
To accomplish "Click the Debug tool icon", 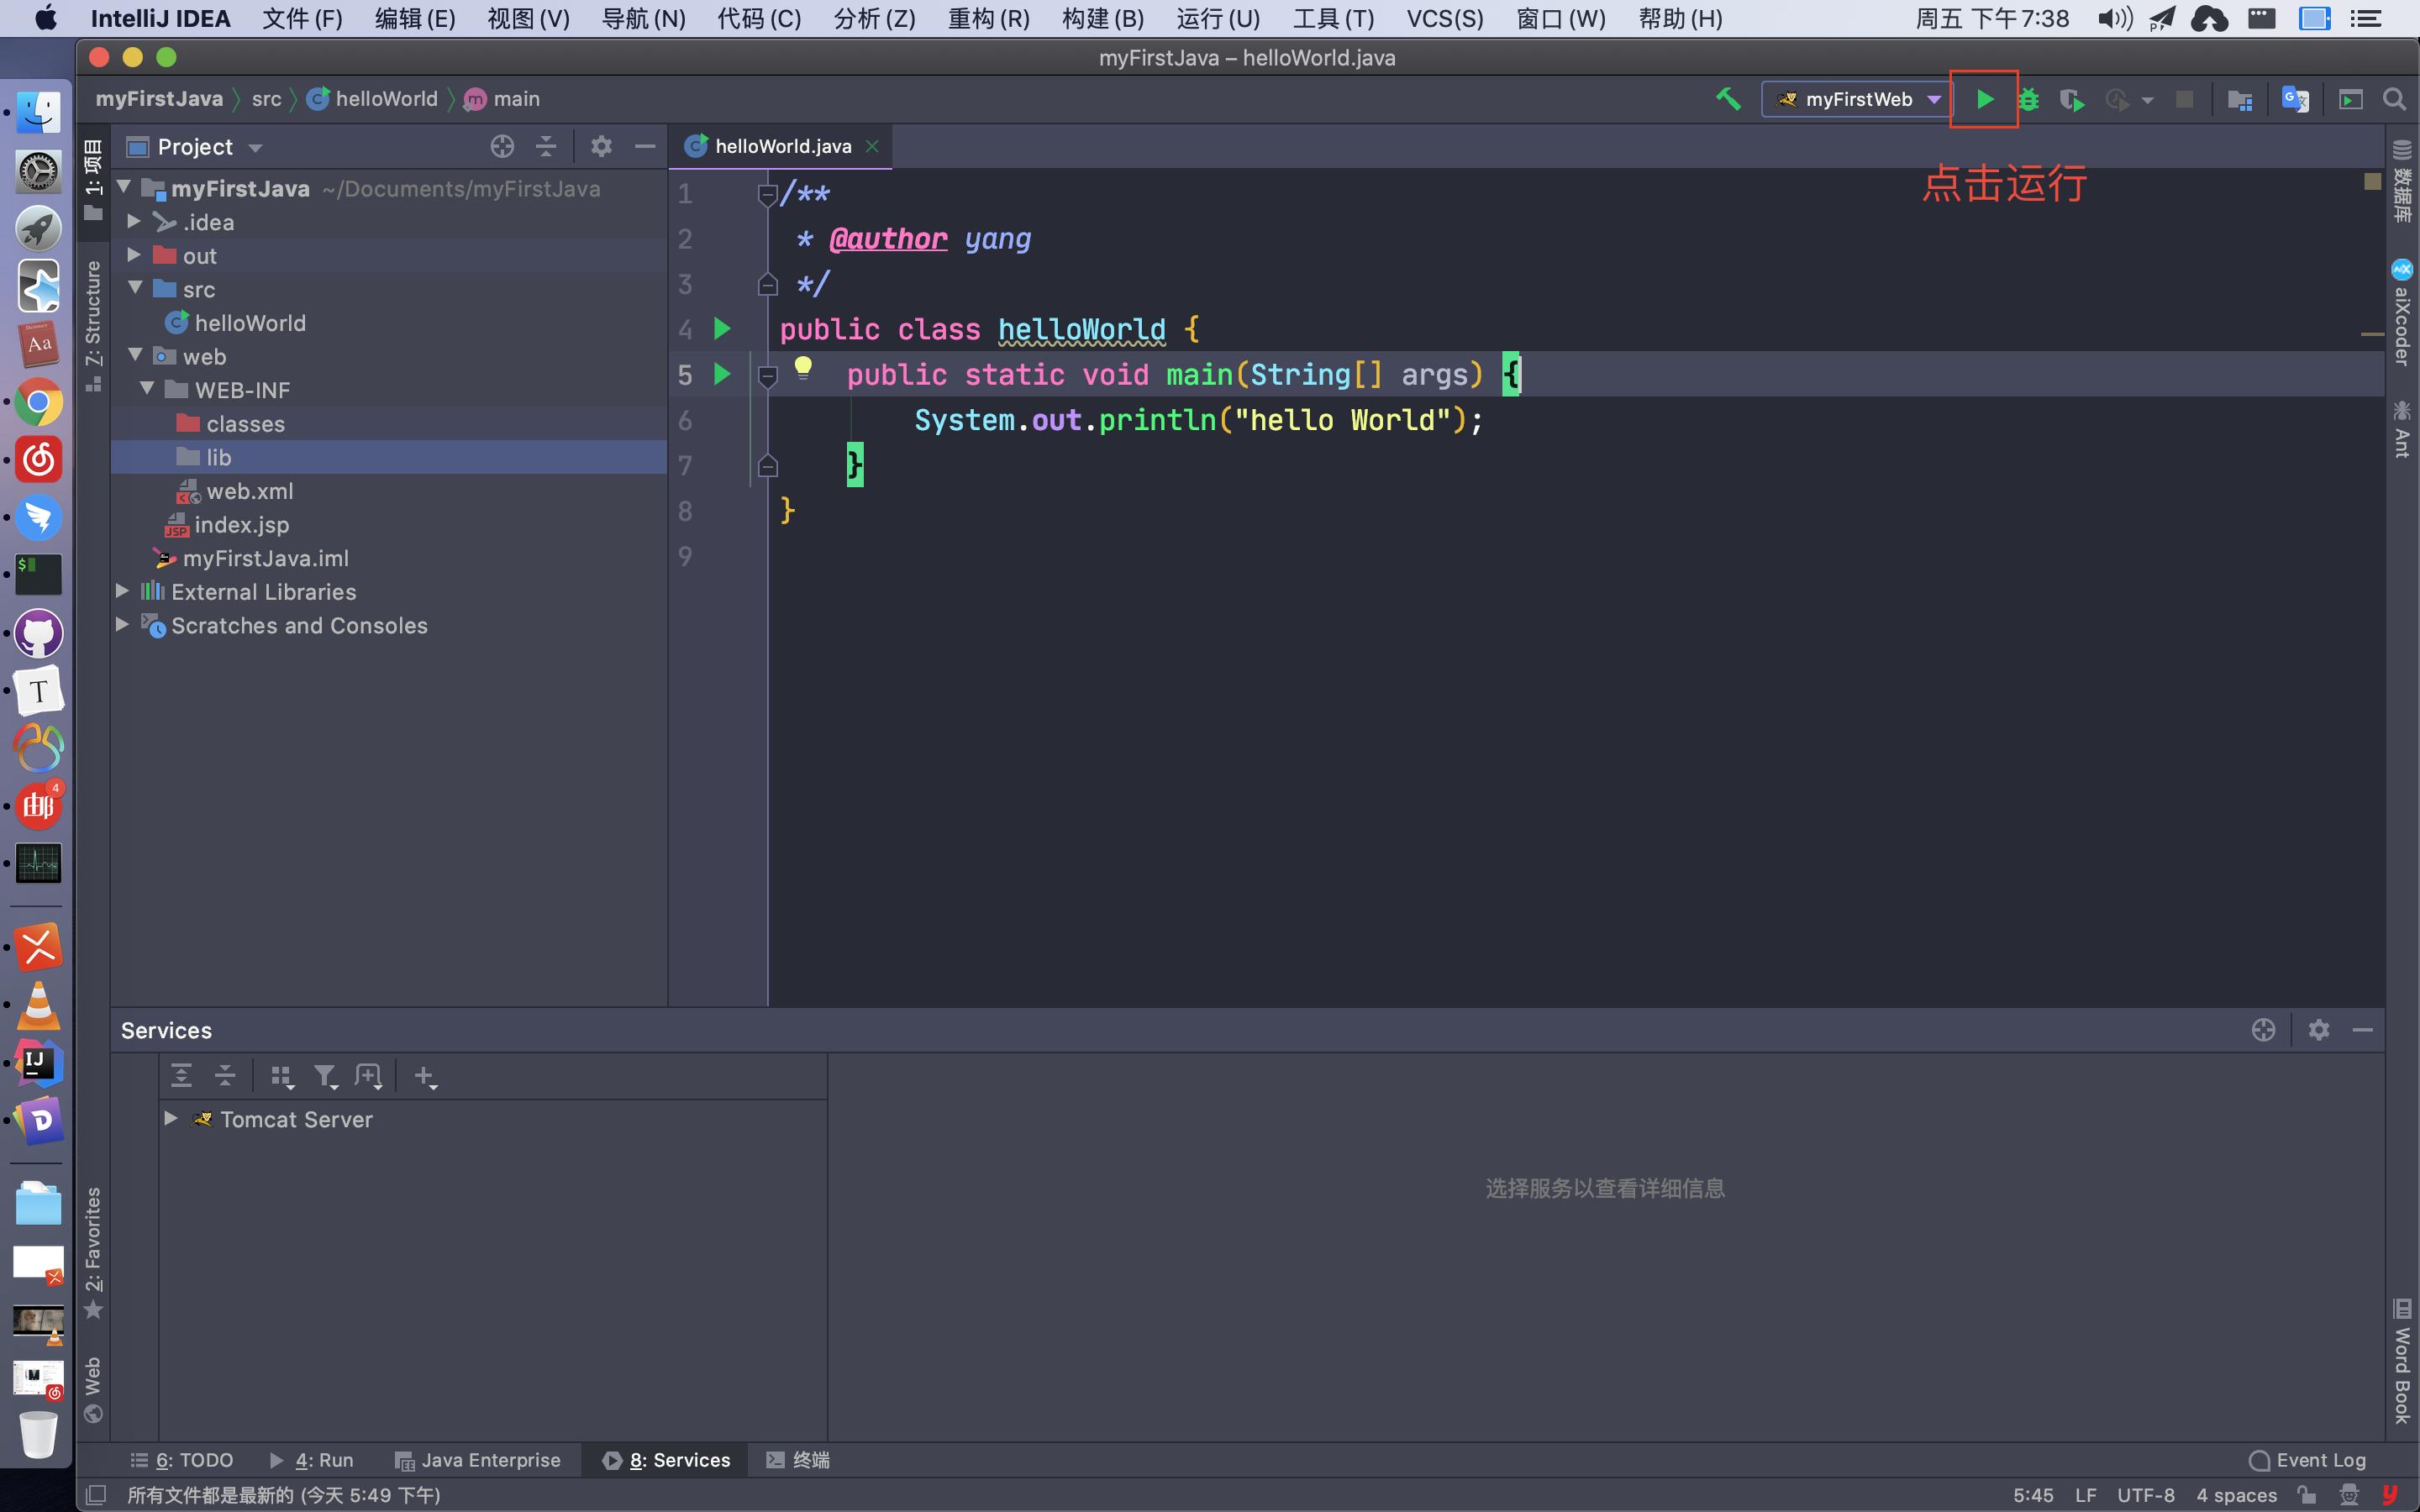I will tap(2030, 97).
